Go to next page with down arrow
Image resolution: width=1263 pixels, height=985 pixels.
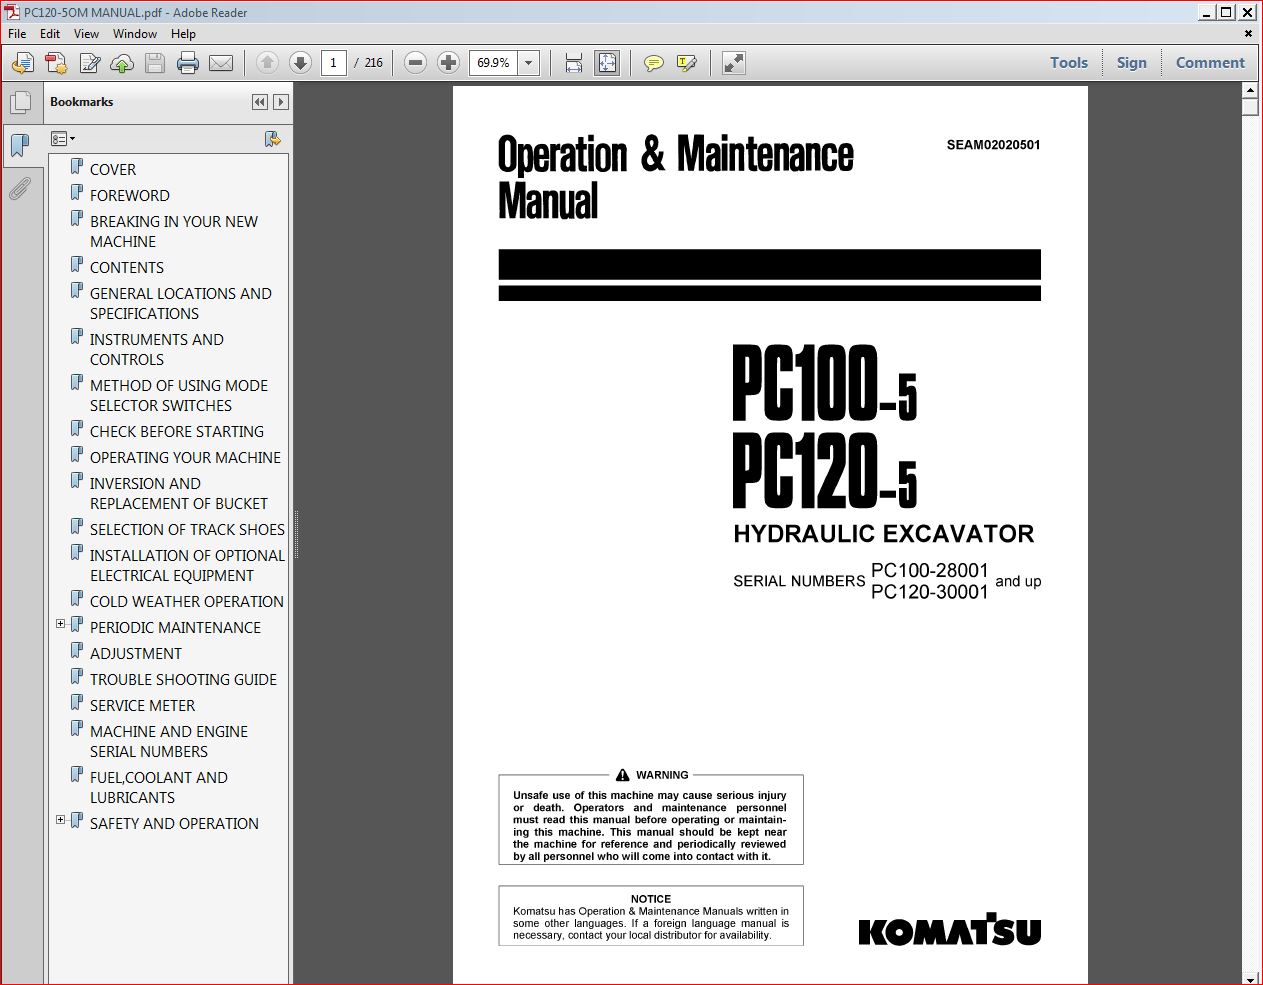click(x=300, y=63)
